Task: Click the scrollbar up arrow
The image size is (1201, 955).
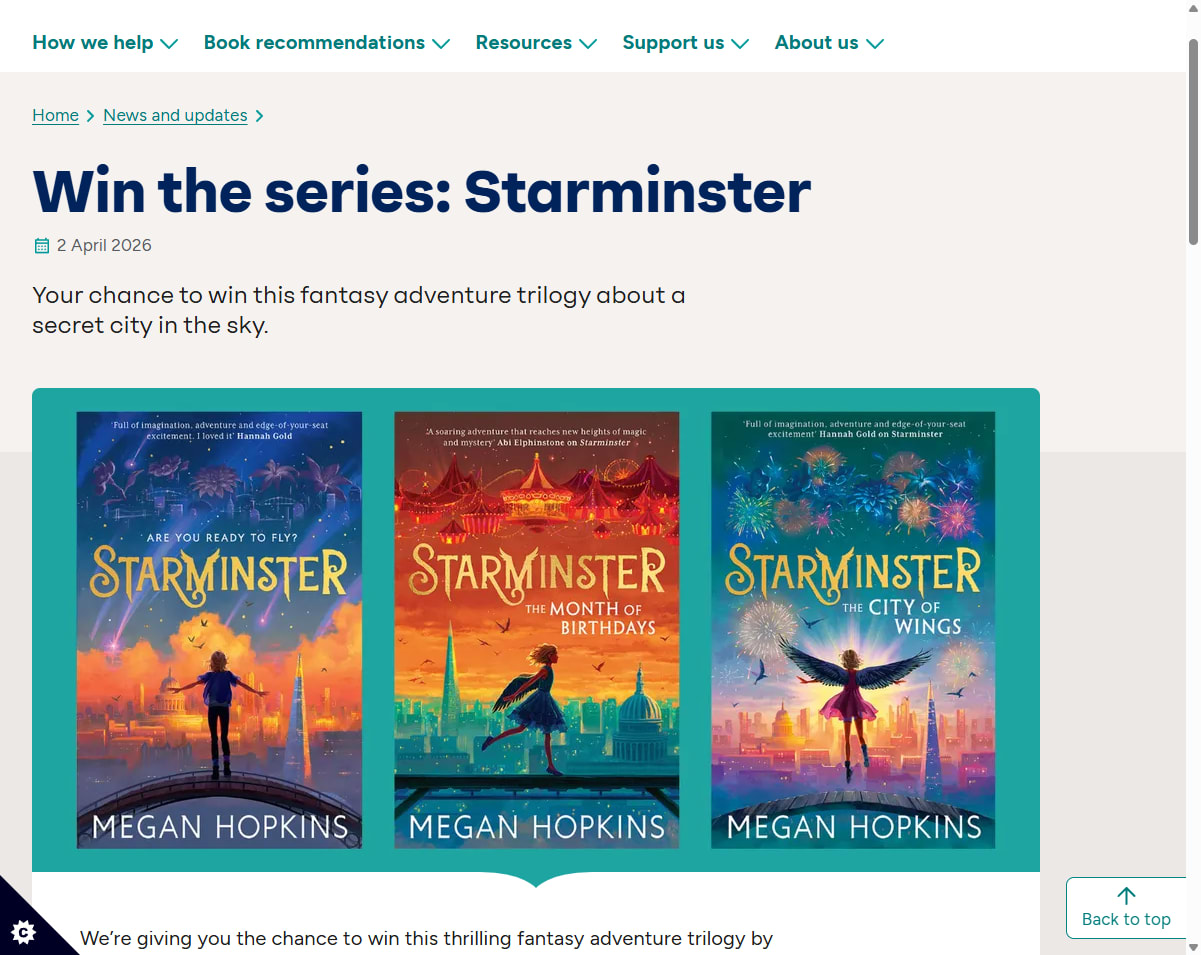Action: (1193, 8)
